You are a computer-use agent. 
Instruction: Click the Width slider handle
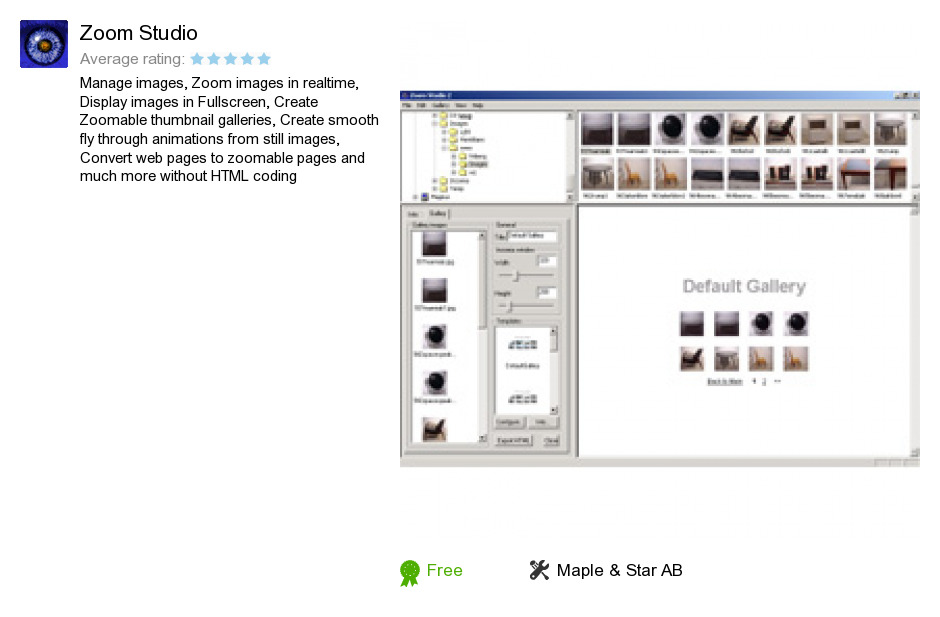[x=516, y=275]
